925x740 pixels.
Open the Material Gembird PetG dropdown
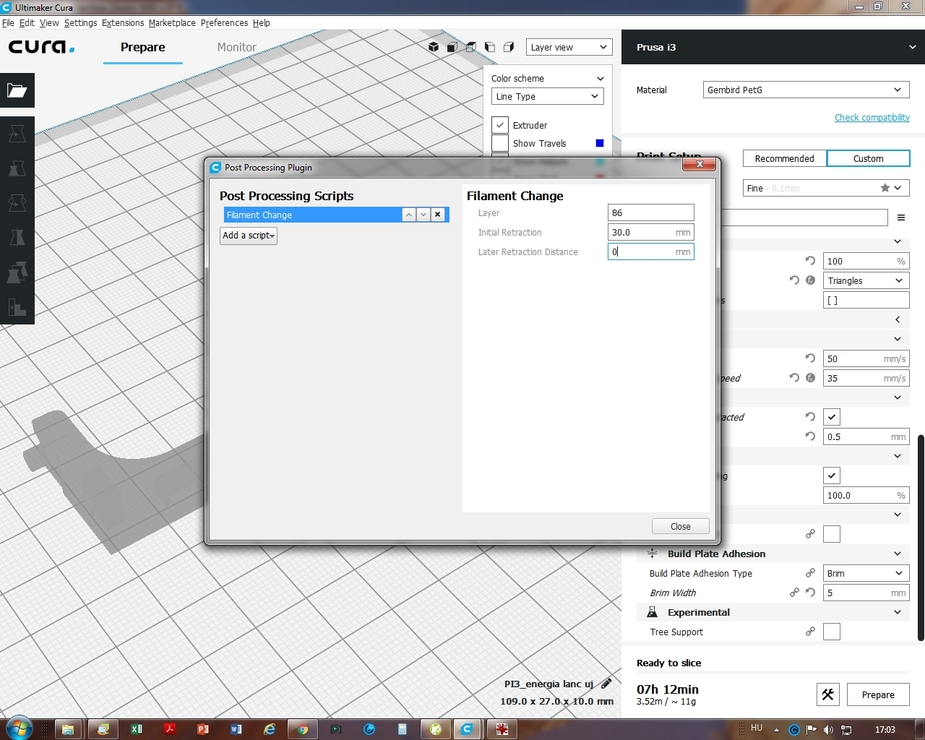pos(805,90)
